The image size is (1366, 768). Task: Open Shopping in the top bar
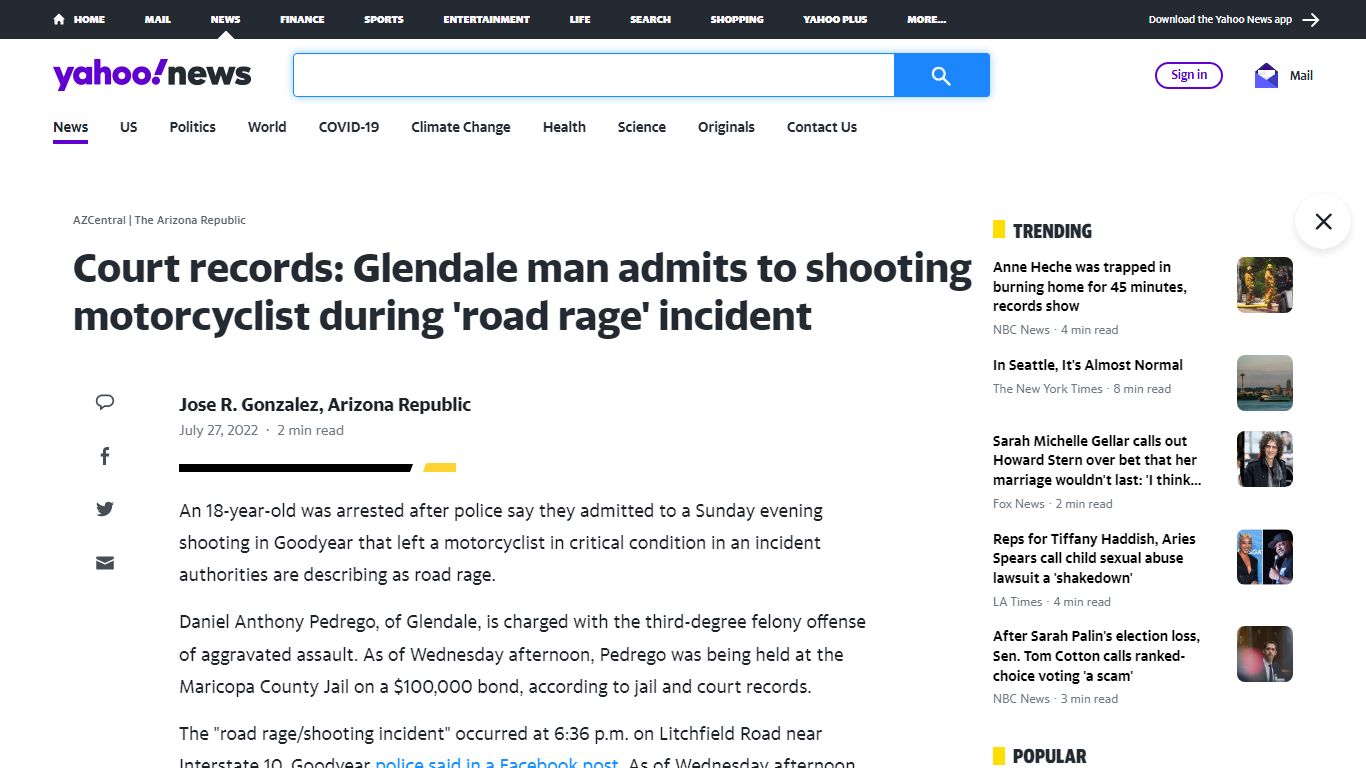(737, 19)
